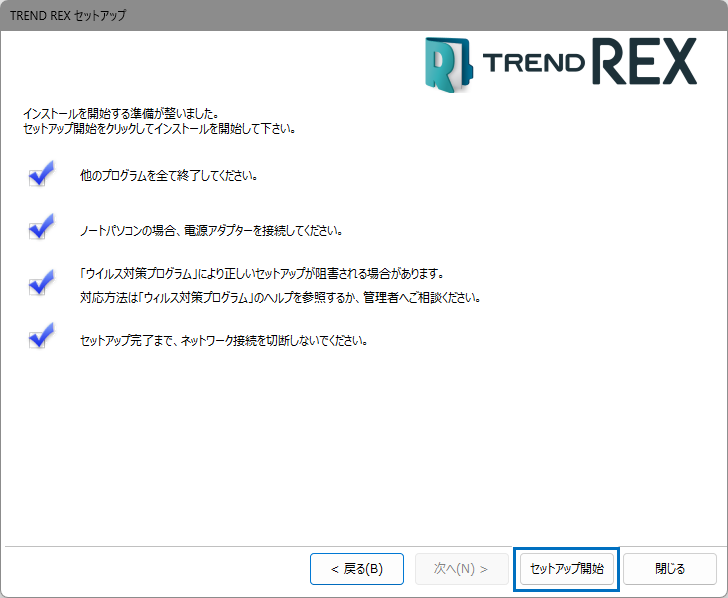Select the text about 電源アダプターを接続してください

[211, 230]
